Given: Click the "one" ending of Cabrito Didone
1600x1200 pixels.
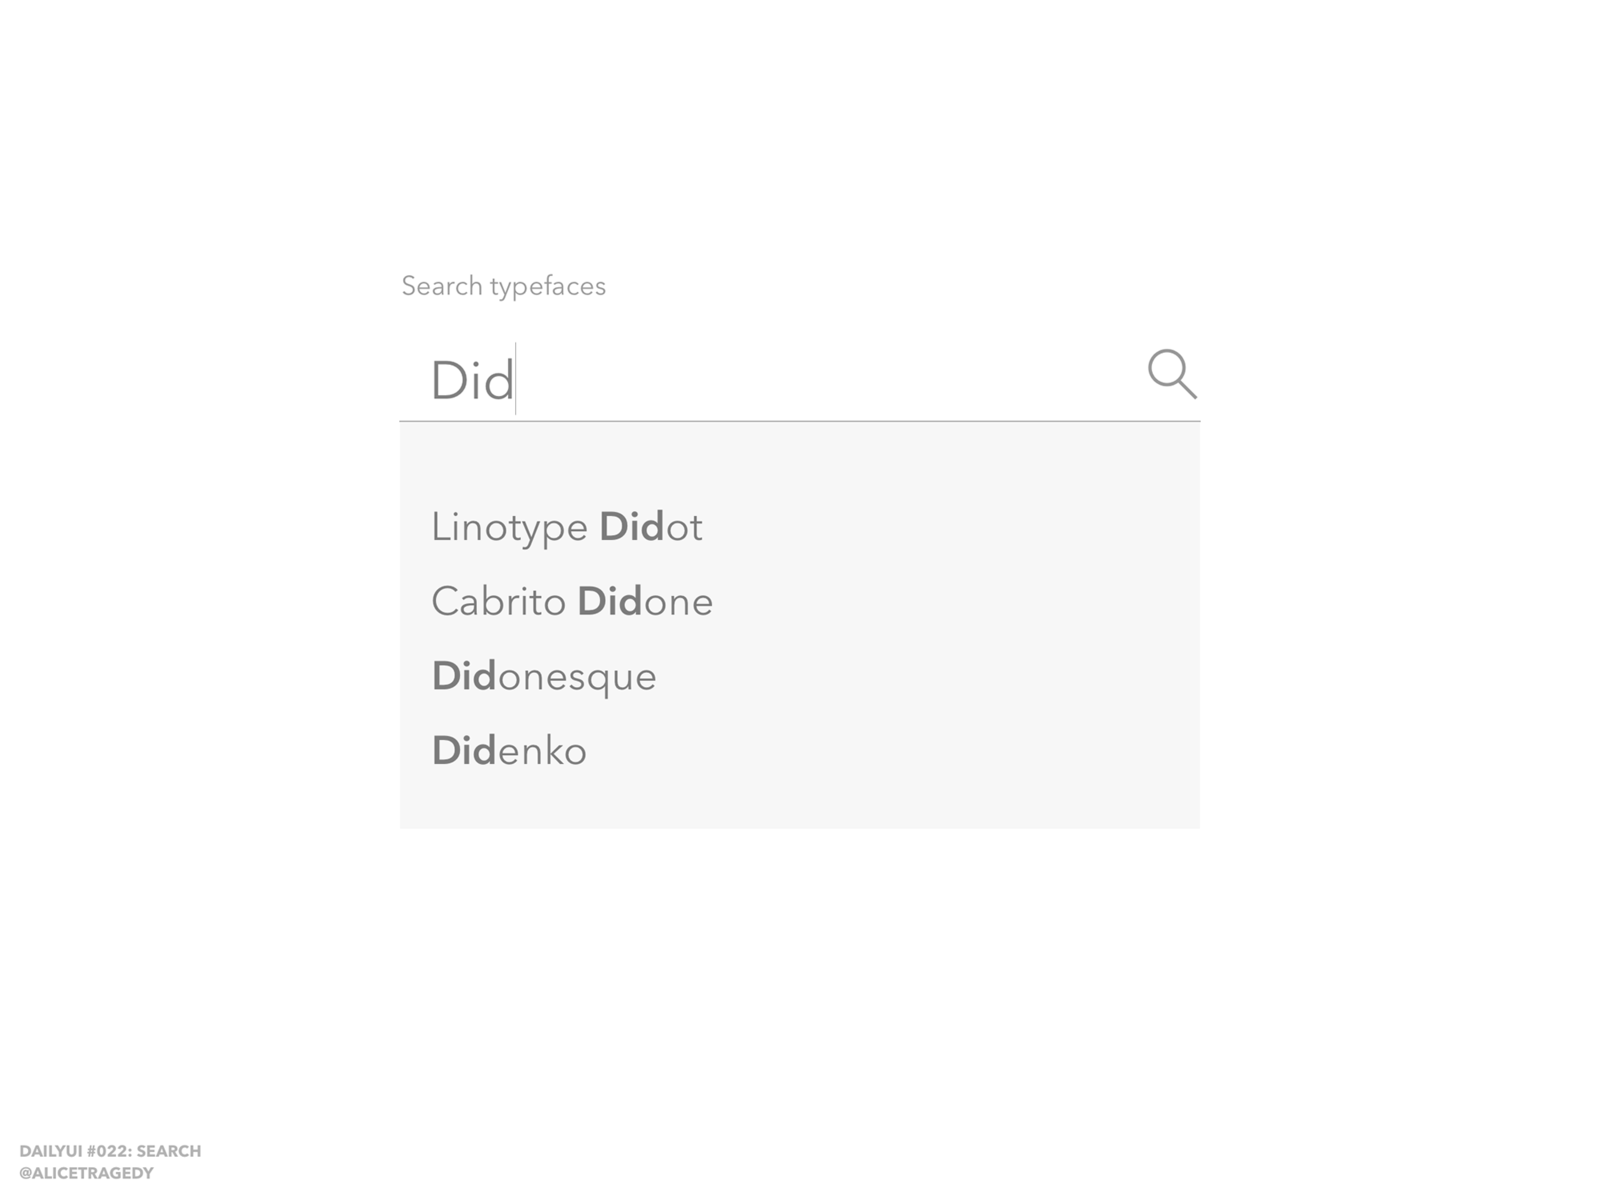Looking at the screenshot, I should (678, 602).
